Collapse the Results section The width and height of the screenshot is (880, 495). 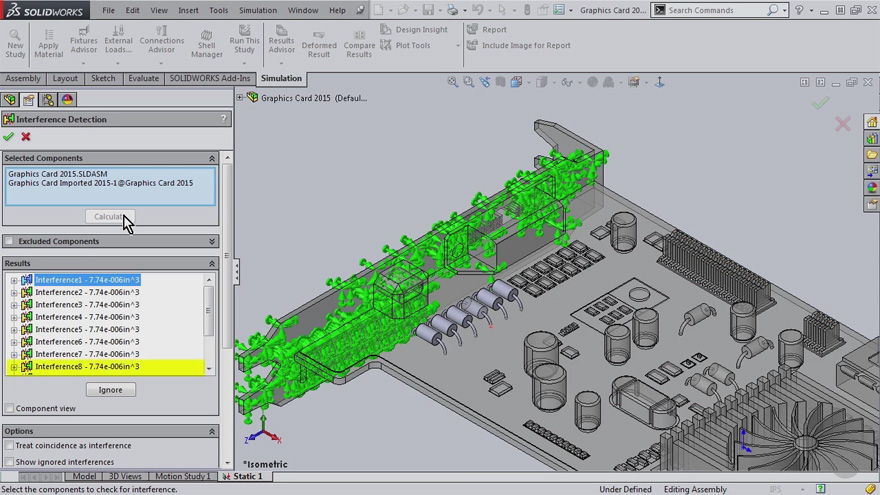[x=212, y=263]
